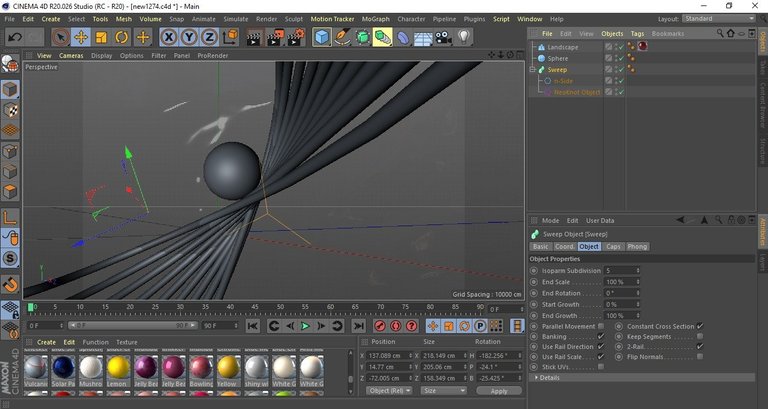Open render settings clapperboard with gear
Image resolution: width=768 pixels, height=409 pixels.
coord(295,37)
